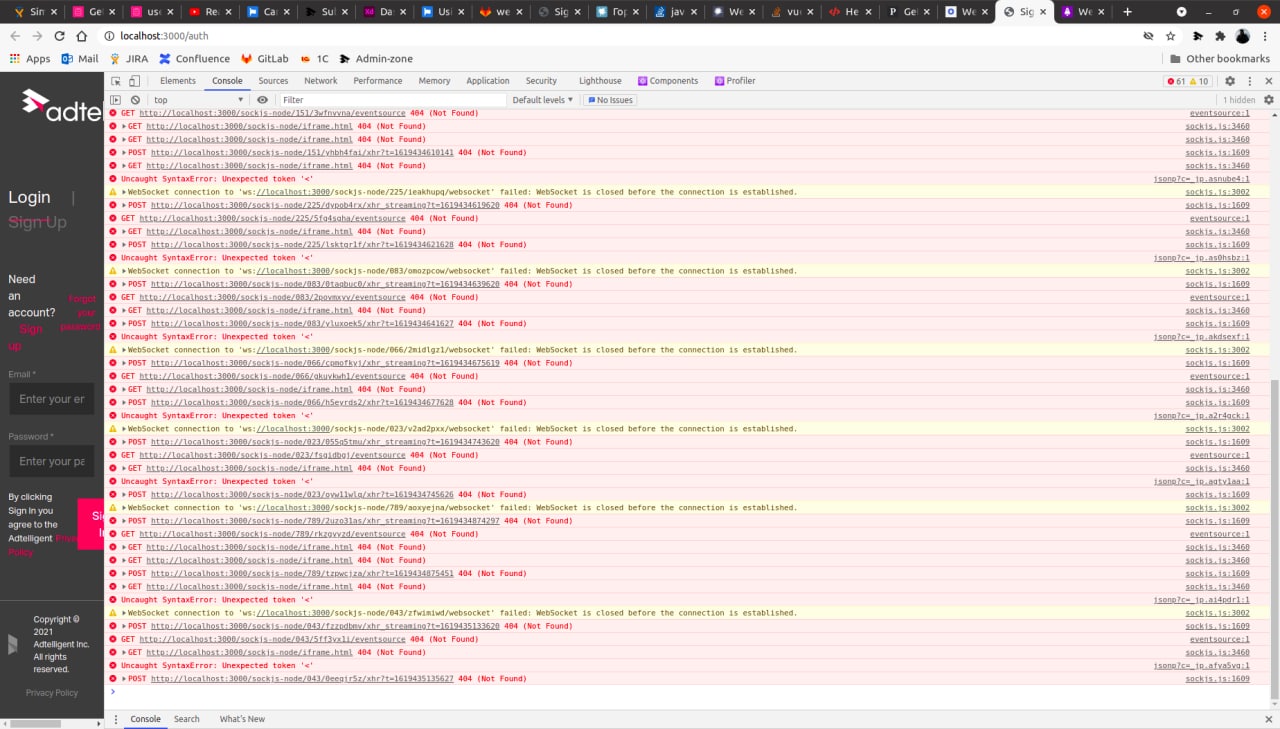Switch to the Application tab
1280x729 pixels.
pos(488,81)
